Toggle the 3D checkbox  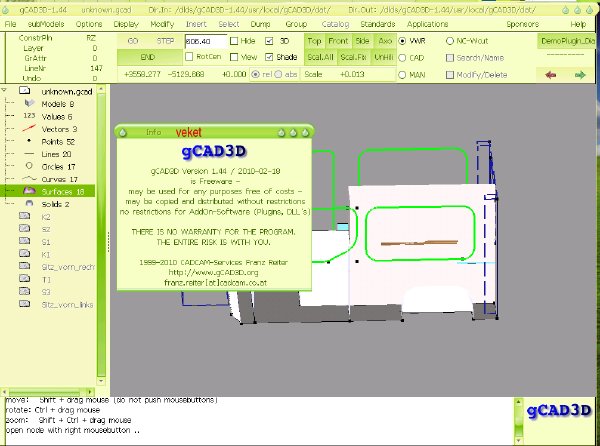click(269, 41)
